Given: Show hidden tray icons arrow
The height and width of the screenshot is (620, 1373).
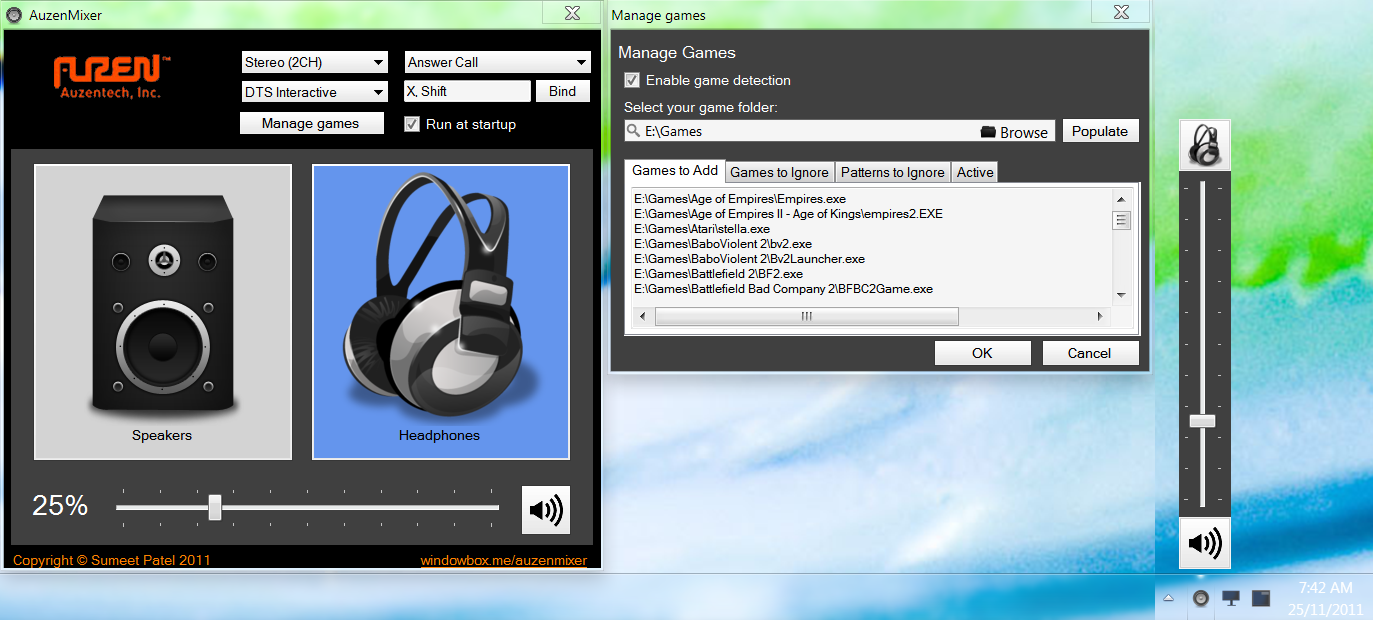Looking at the screenshot, I should tap(1168, 598).
